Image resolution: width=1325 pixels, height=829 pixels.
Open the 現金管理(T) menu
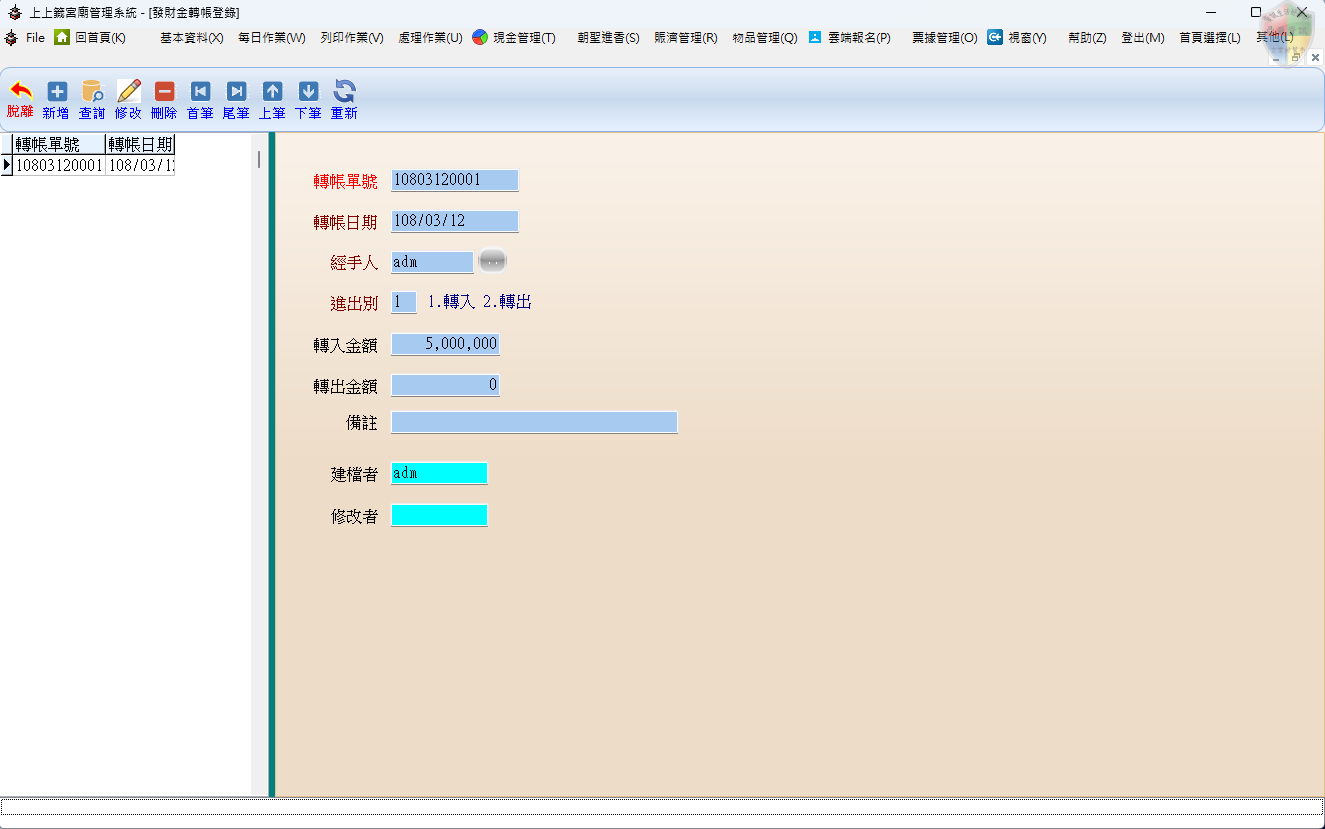tap(514, 38)
